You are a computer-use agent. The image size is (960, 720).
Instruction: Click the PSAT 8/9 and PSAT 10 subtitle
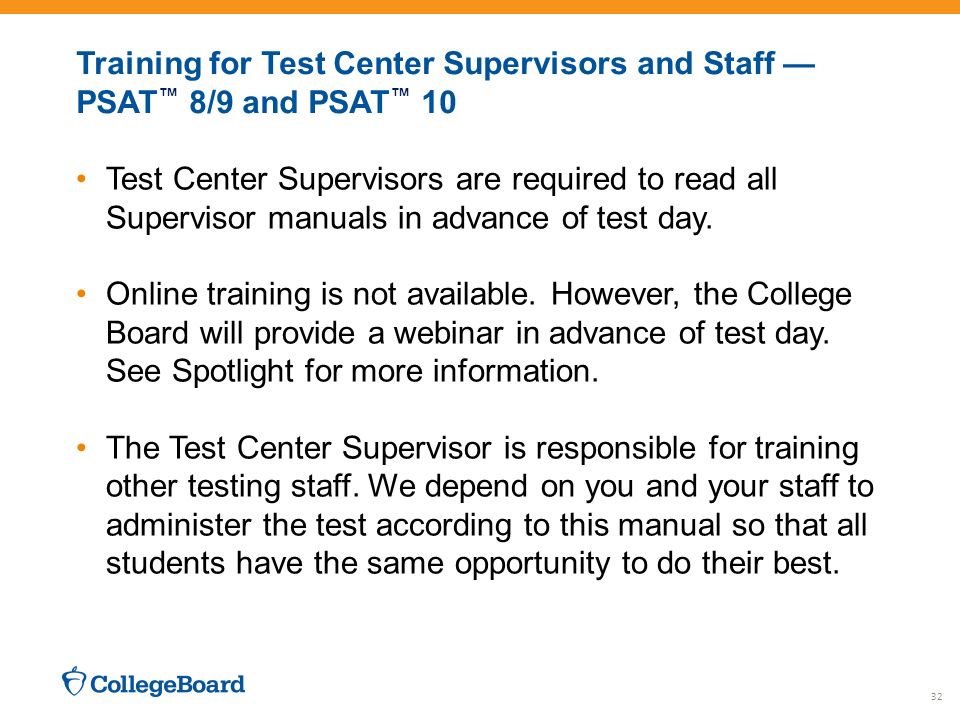(266, 102)
